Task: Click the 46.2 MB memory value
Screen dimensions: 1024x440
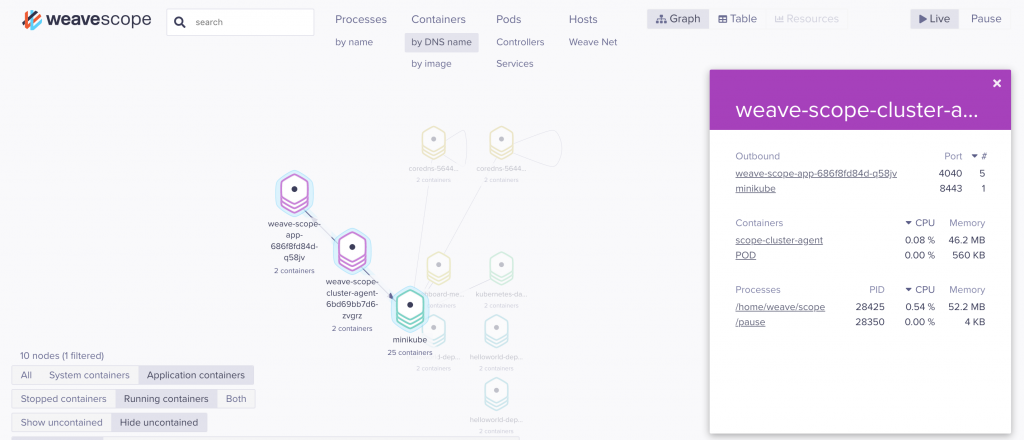Action: (967, 240)
